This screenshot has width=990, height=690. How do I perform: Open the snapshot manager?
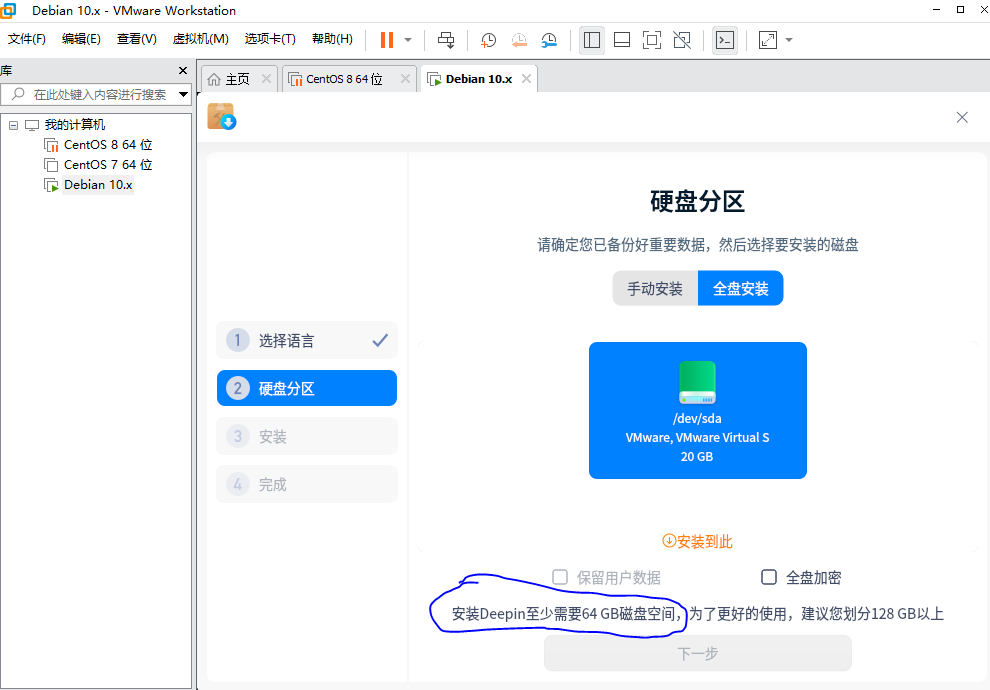pyautogui.click(x=549, y=40)
